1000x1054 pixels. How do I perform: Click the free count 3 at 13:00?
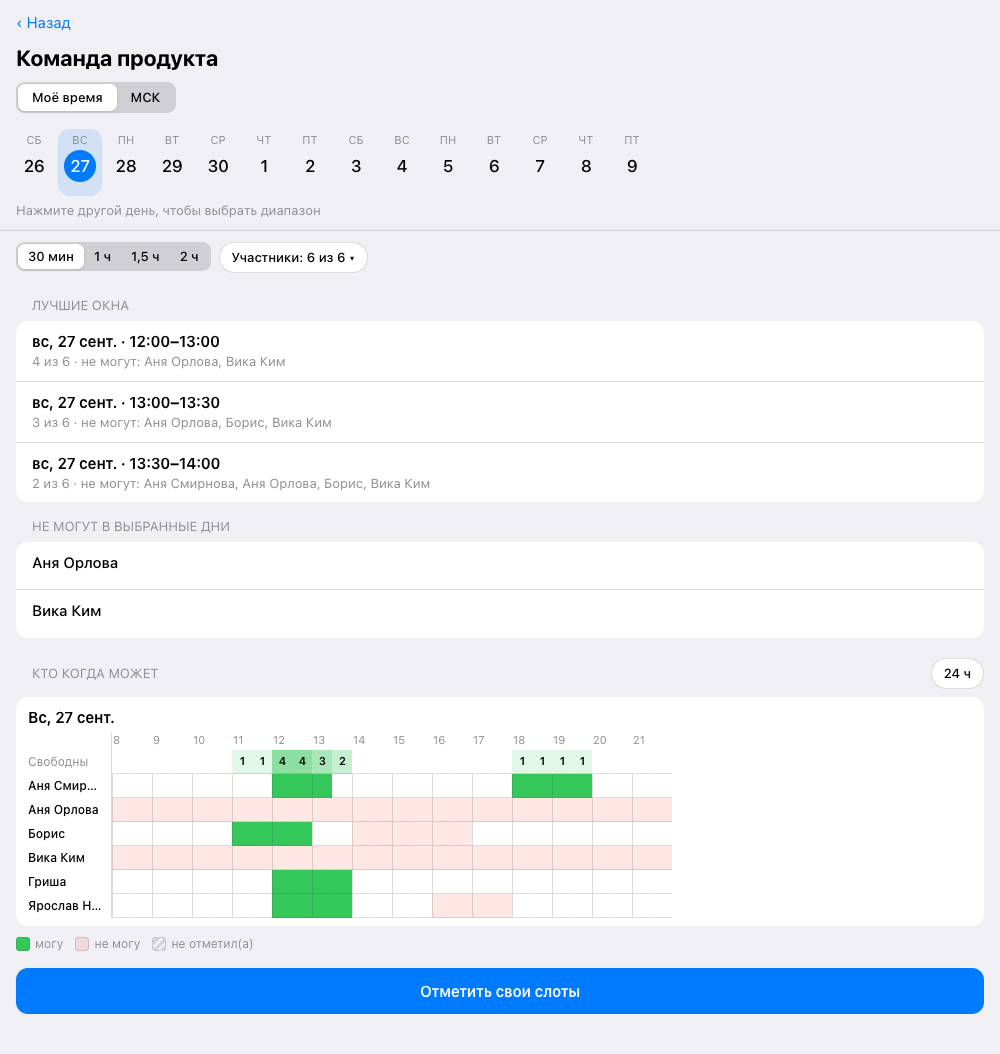tap(322, 762)
